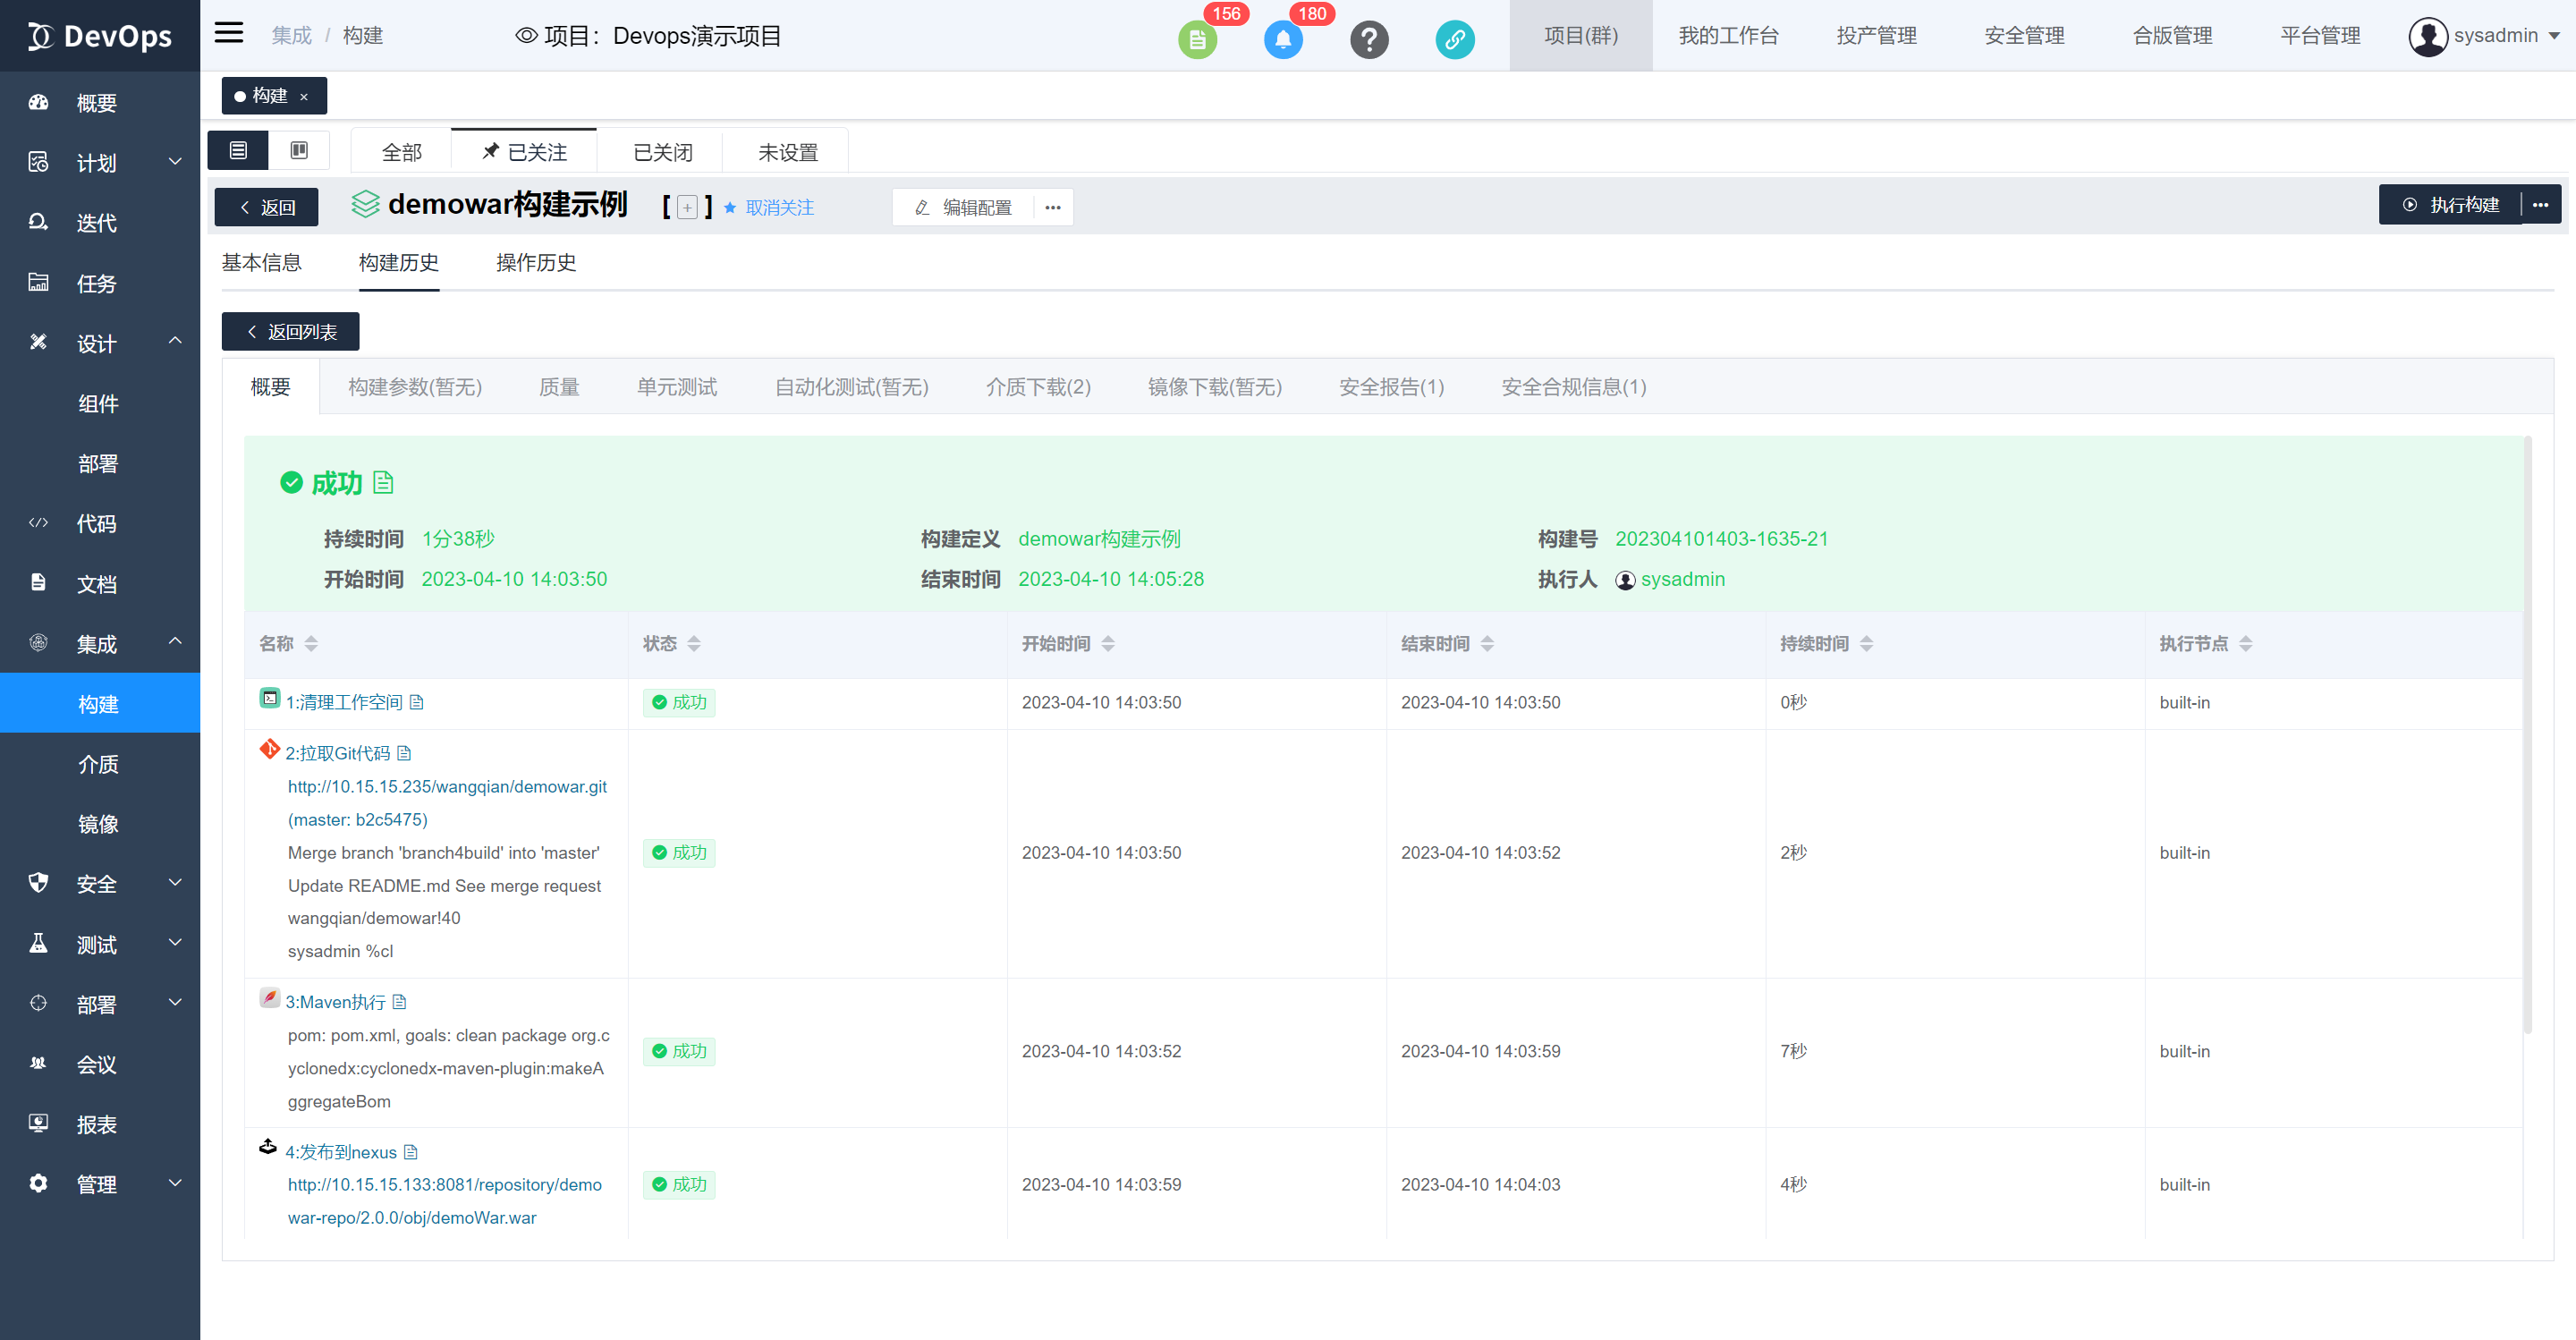Open the demowar.git repository link

447,787
